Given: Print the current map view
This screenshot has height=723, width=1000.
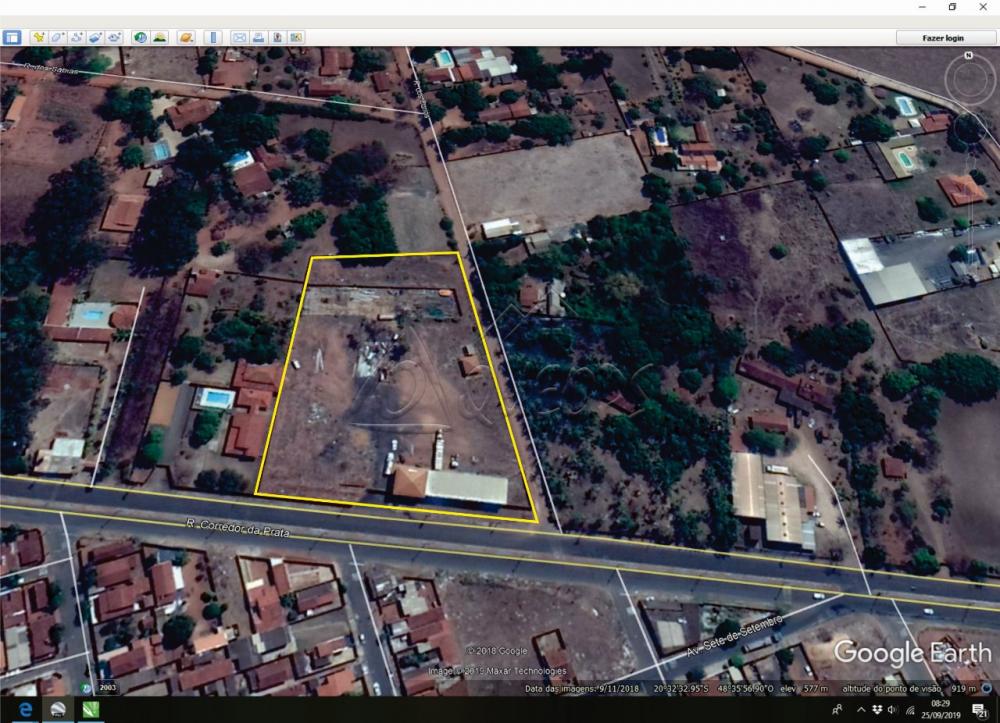Looking at the screenshot, I should coord(258,37).
